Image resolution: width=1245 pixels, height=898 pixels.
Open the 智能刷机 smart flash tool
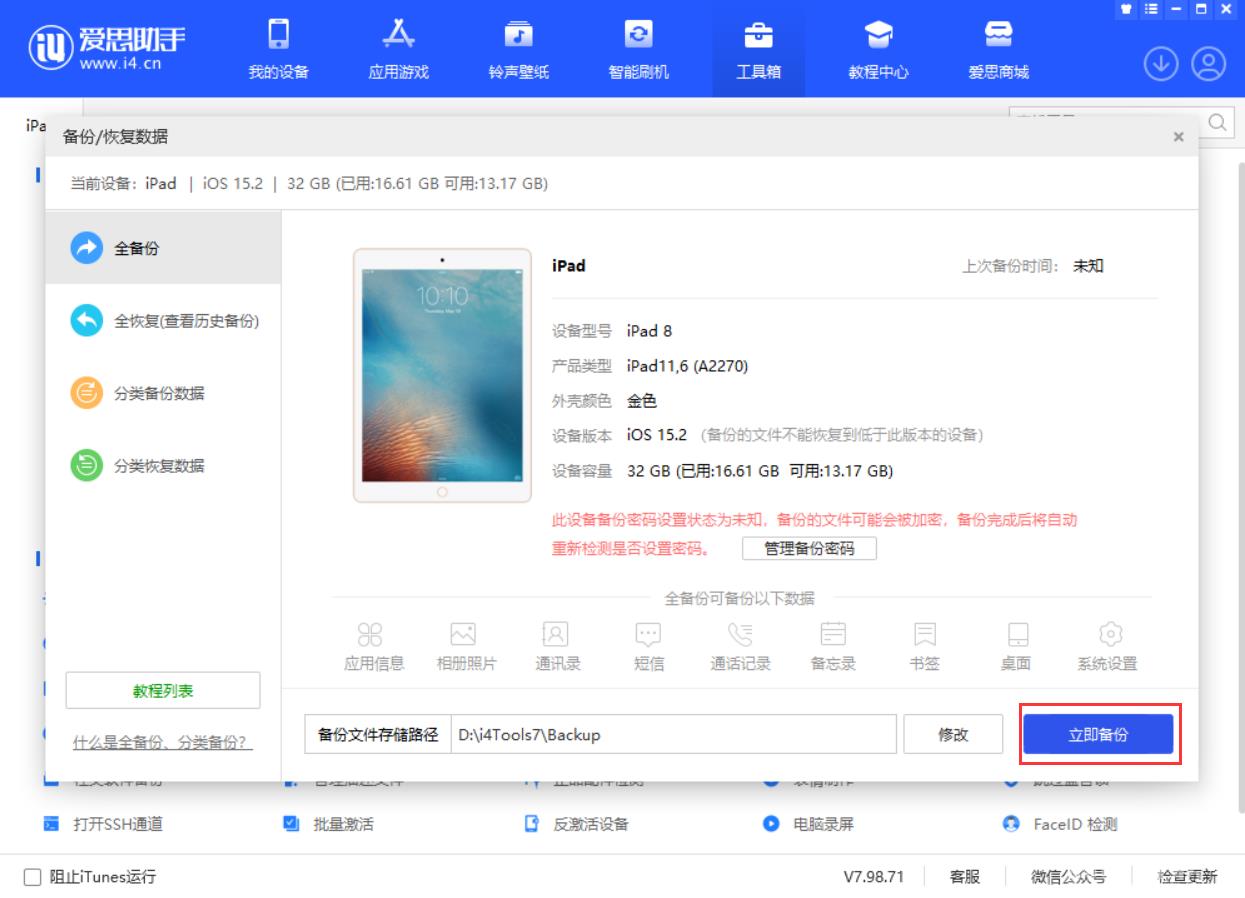639,48
